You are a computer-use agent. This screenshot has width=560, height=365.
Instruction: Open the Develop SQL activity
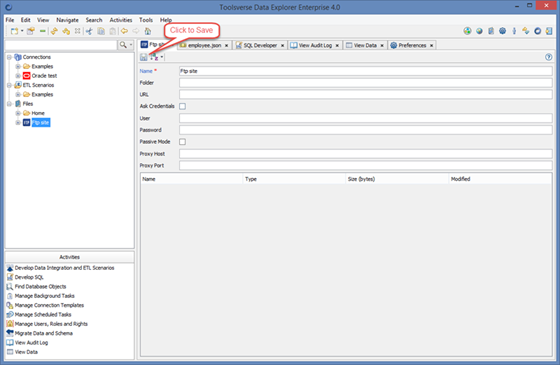click(x=29, y=277)
